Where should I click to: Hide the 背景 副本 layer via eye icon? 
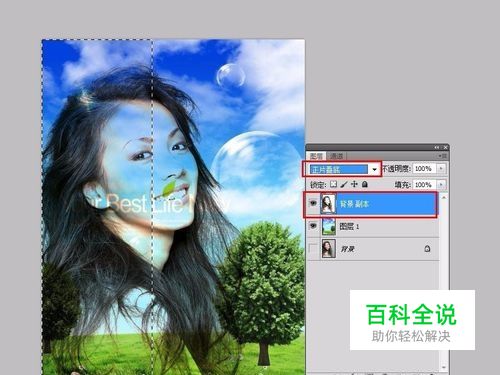(x=313, y=203)
